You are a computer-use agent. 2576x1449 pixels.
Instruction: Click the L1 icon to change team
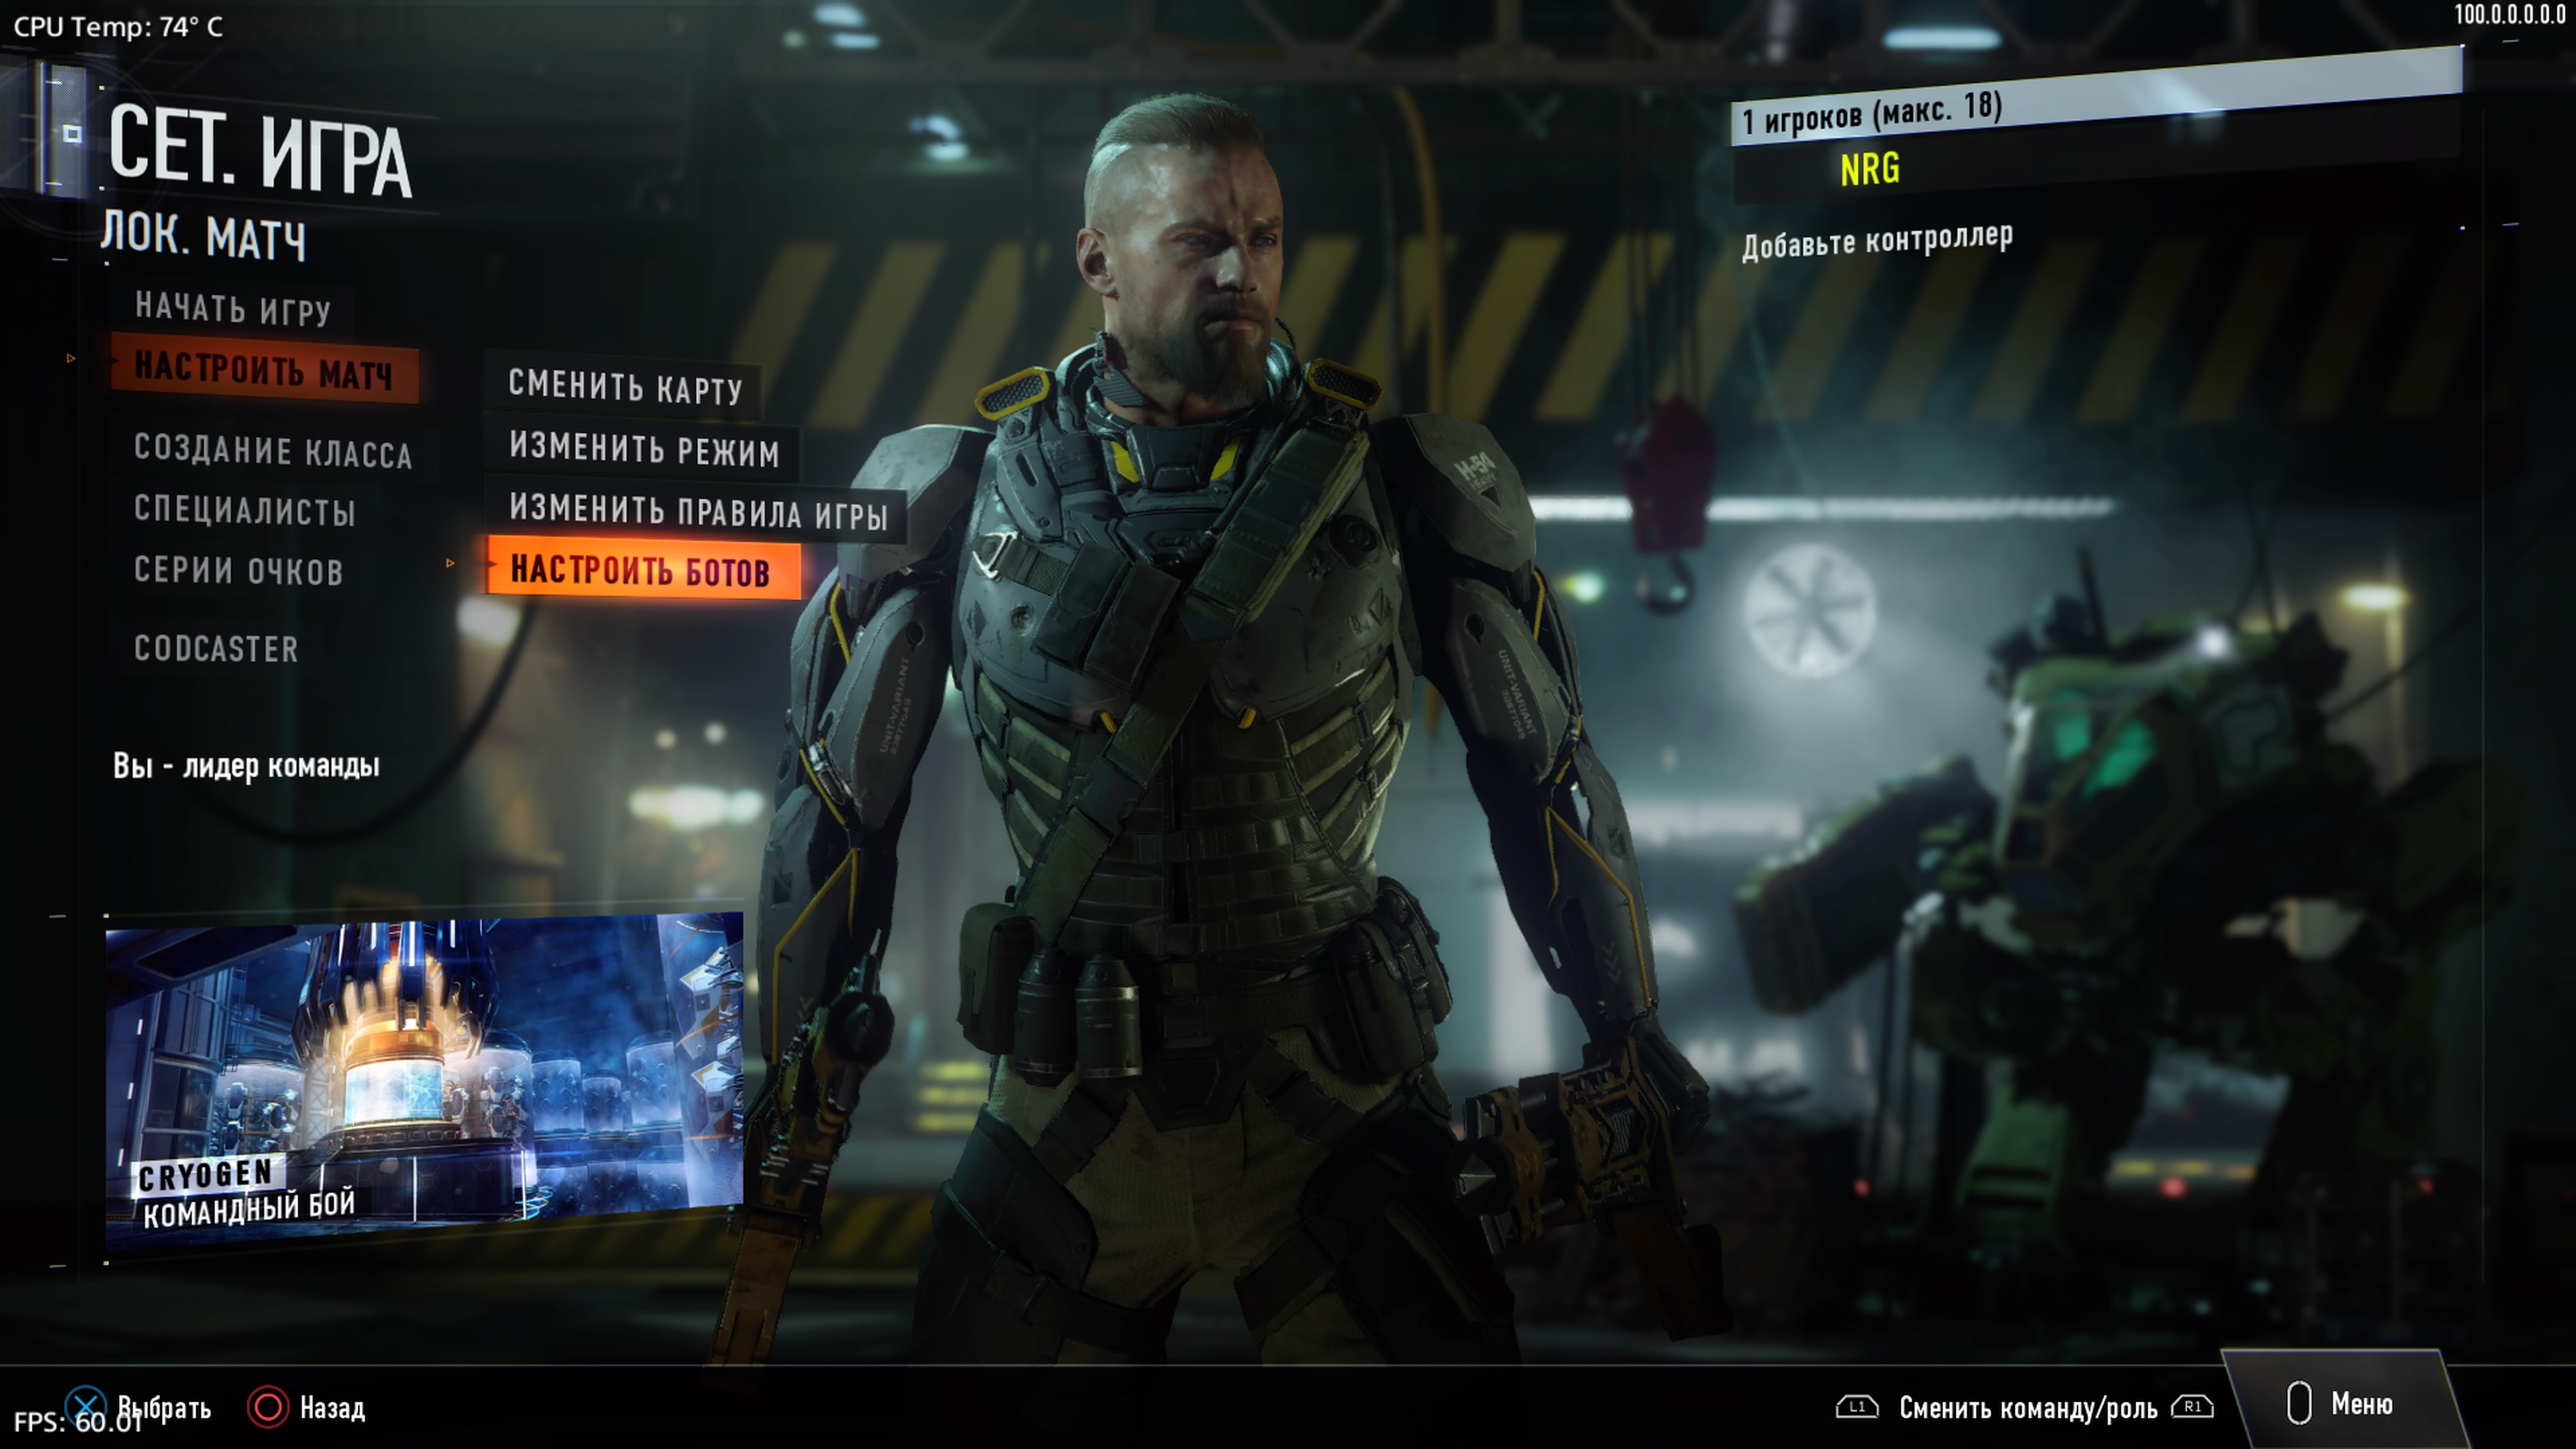point(1857,1407)
